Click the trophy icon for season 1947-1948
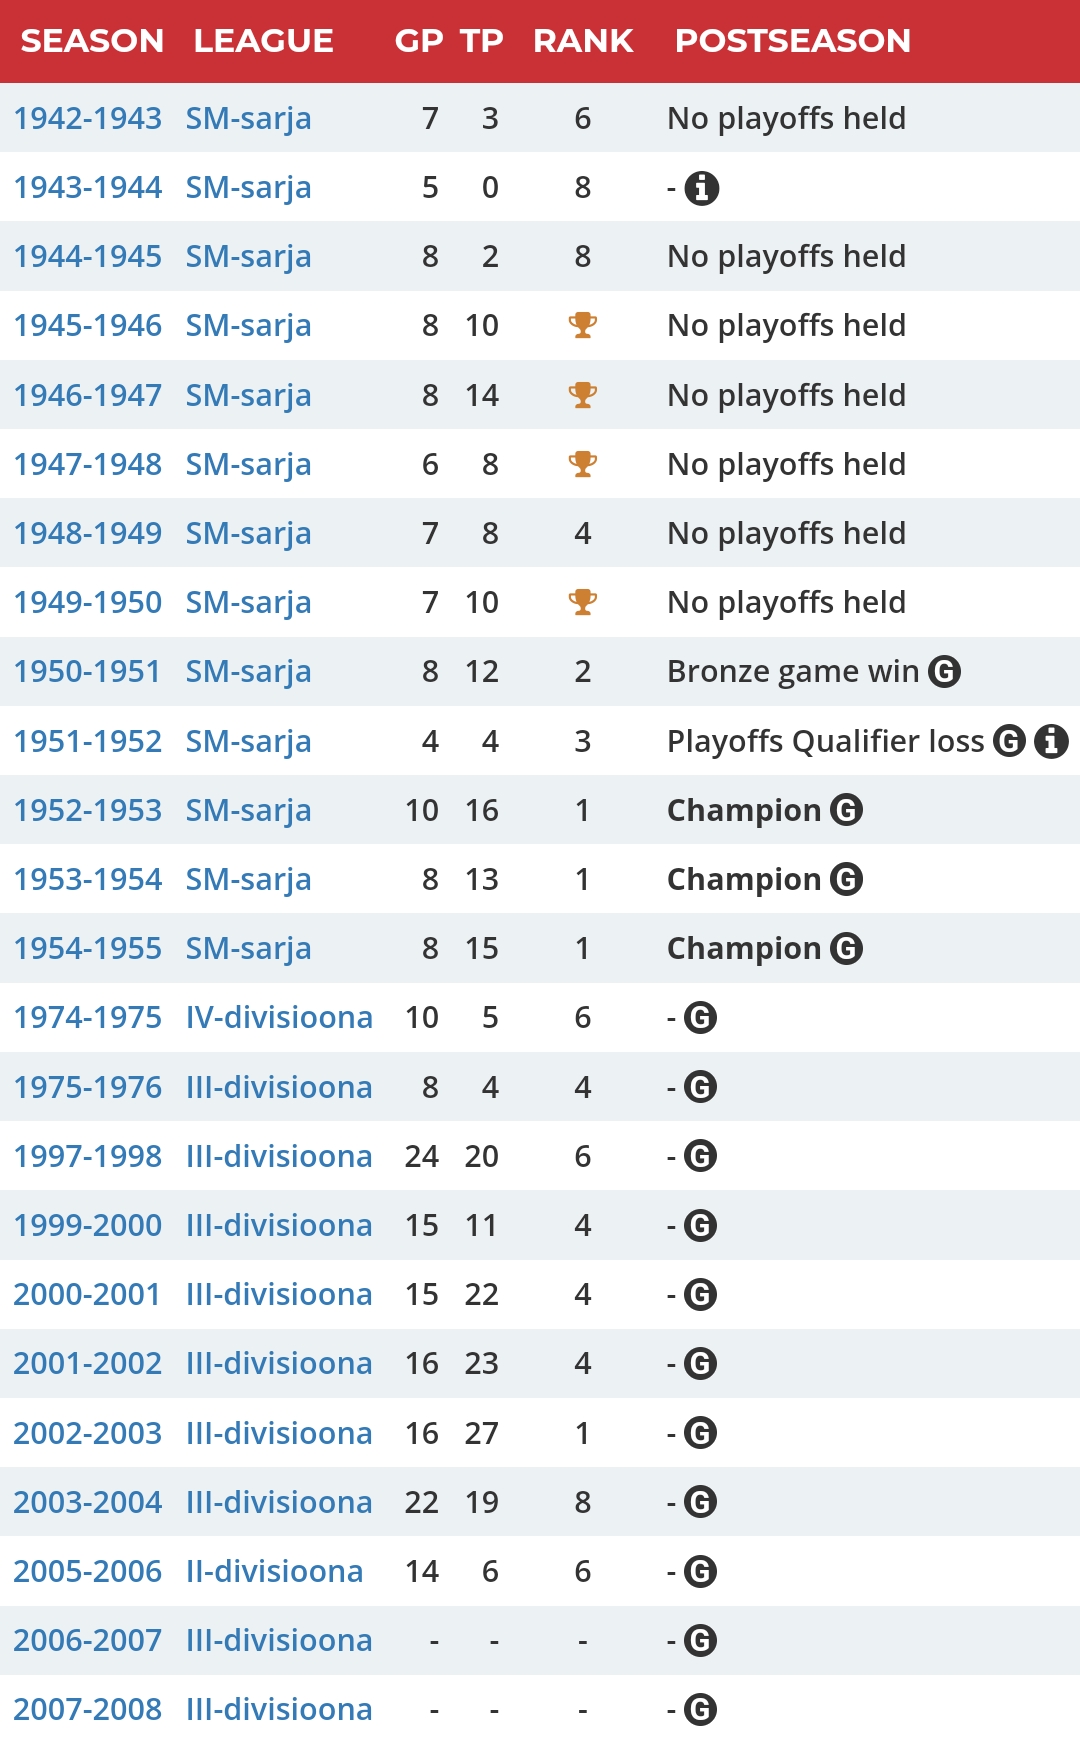Viewport: 1080px width, 1742px height. (582, 464)
